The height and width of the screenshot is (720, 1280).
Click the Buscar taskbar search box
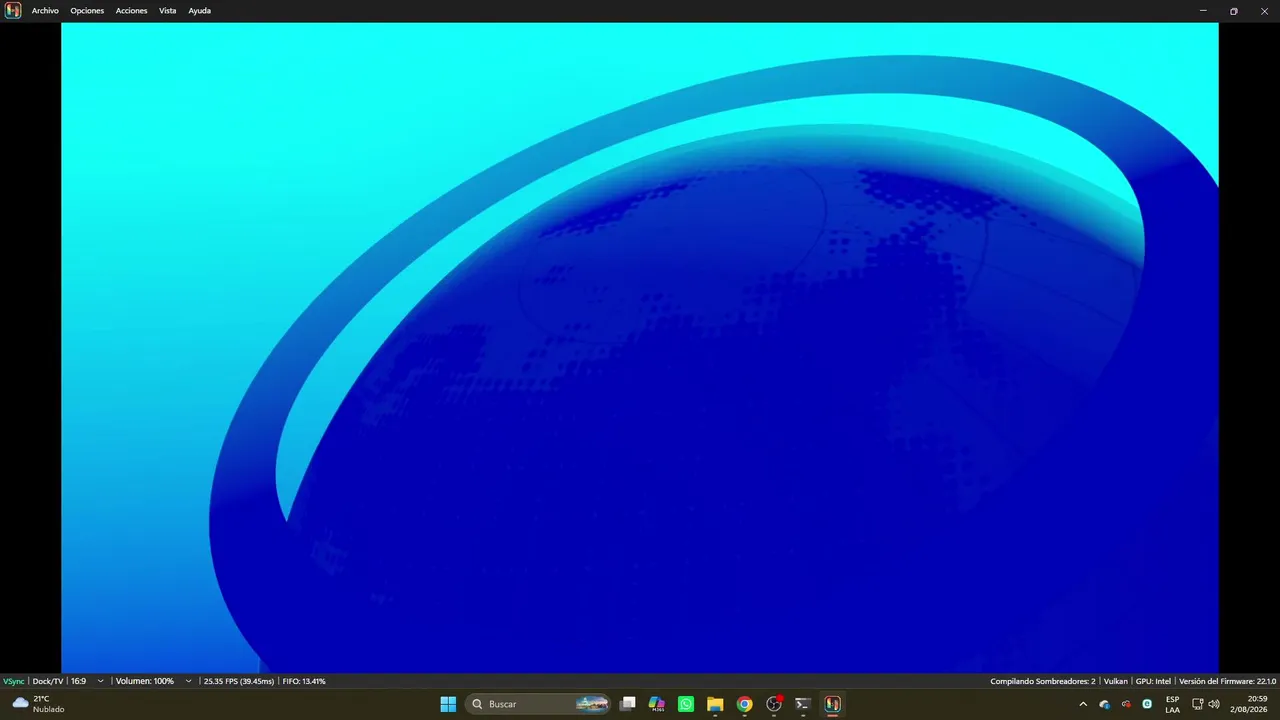[539, 704]
